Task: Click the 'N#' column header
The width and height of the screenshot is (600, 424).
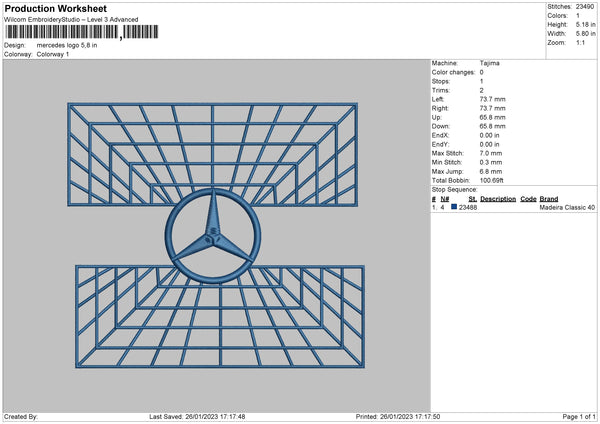Action: 445,199
